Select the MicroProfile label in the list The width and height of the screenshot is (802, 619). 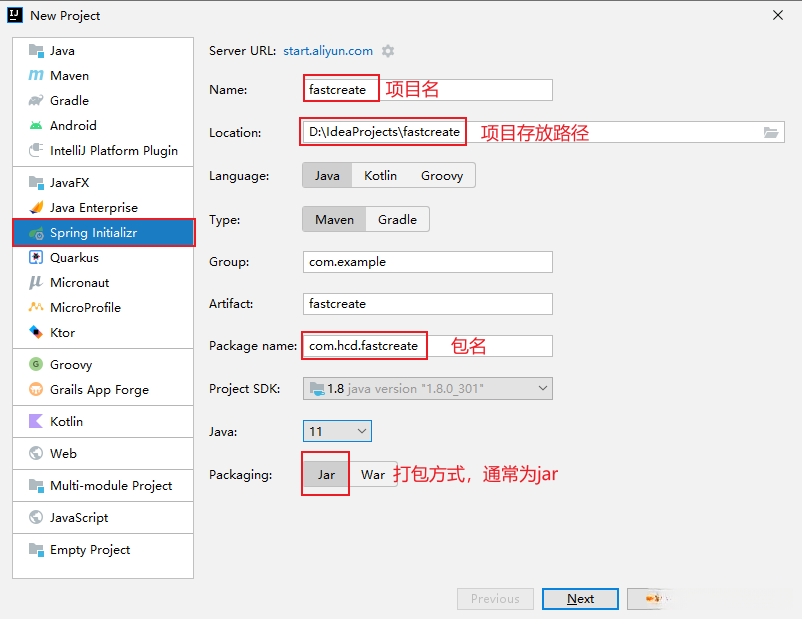pyautogui.click(x=85, y=307)
